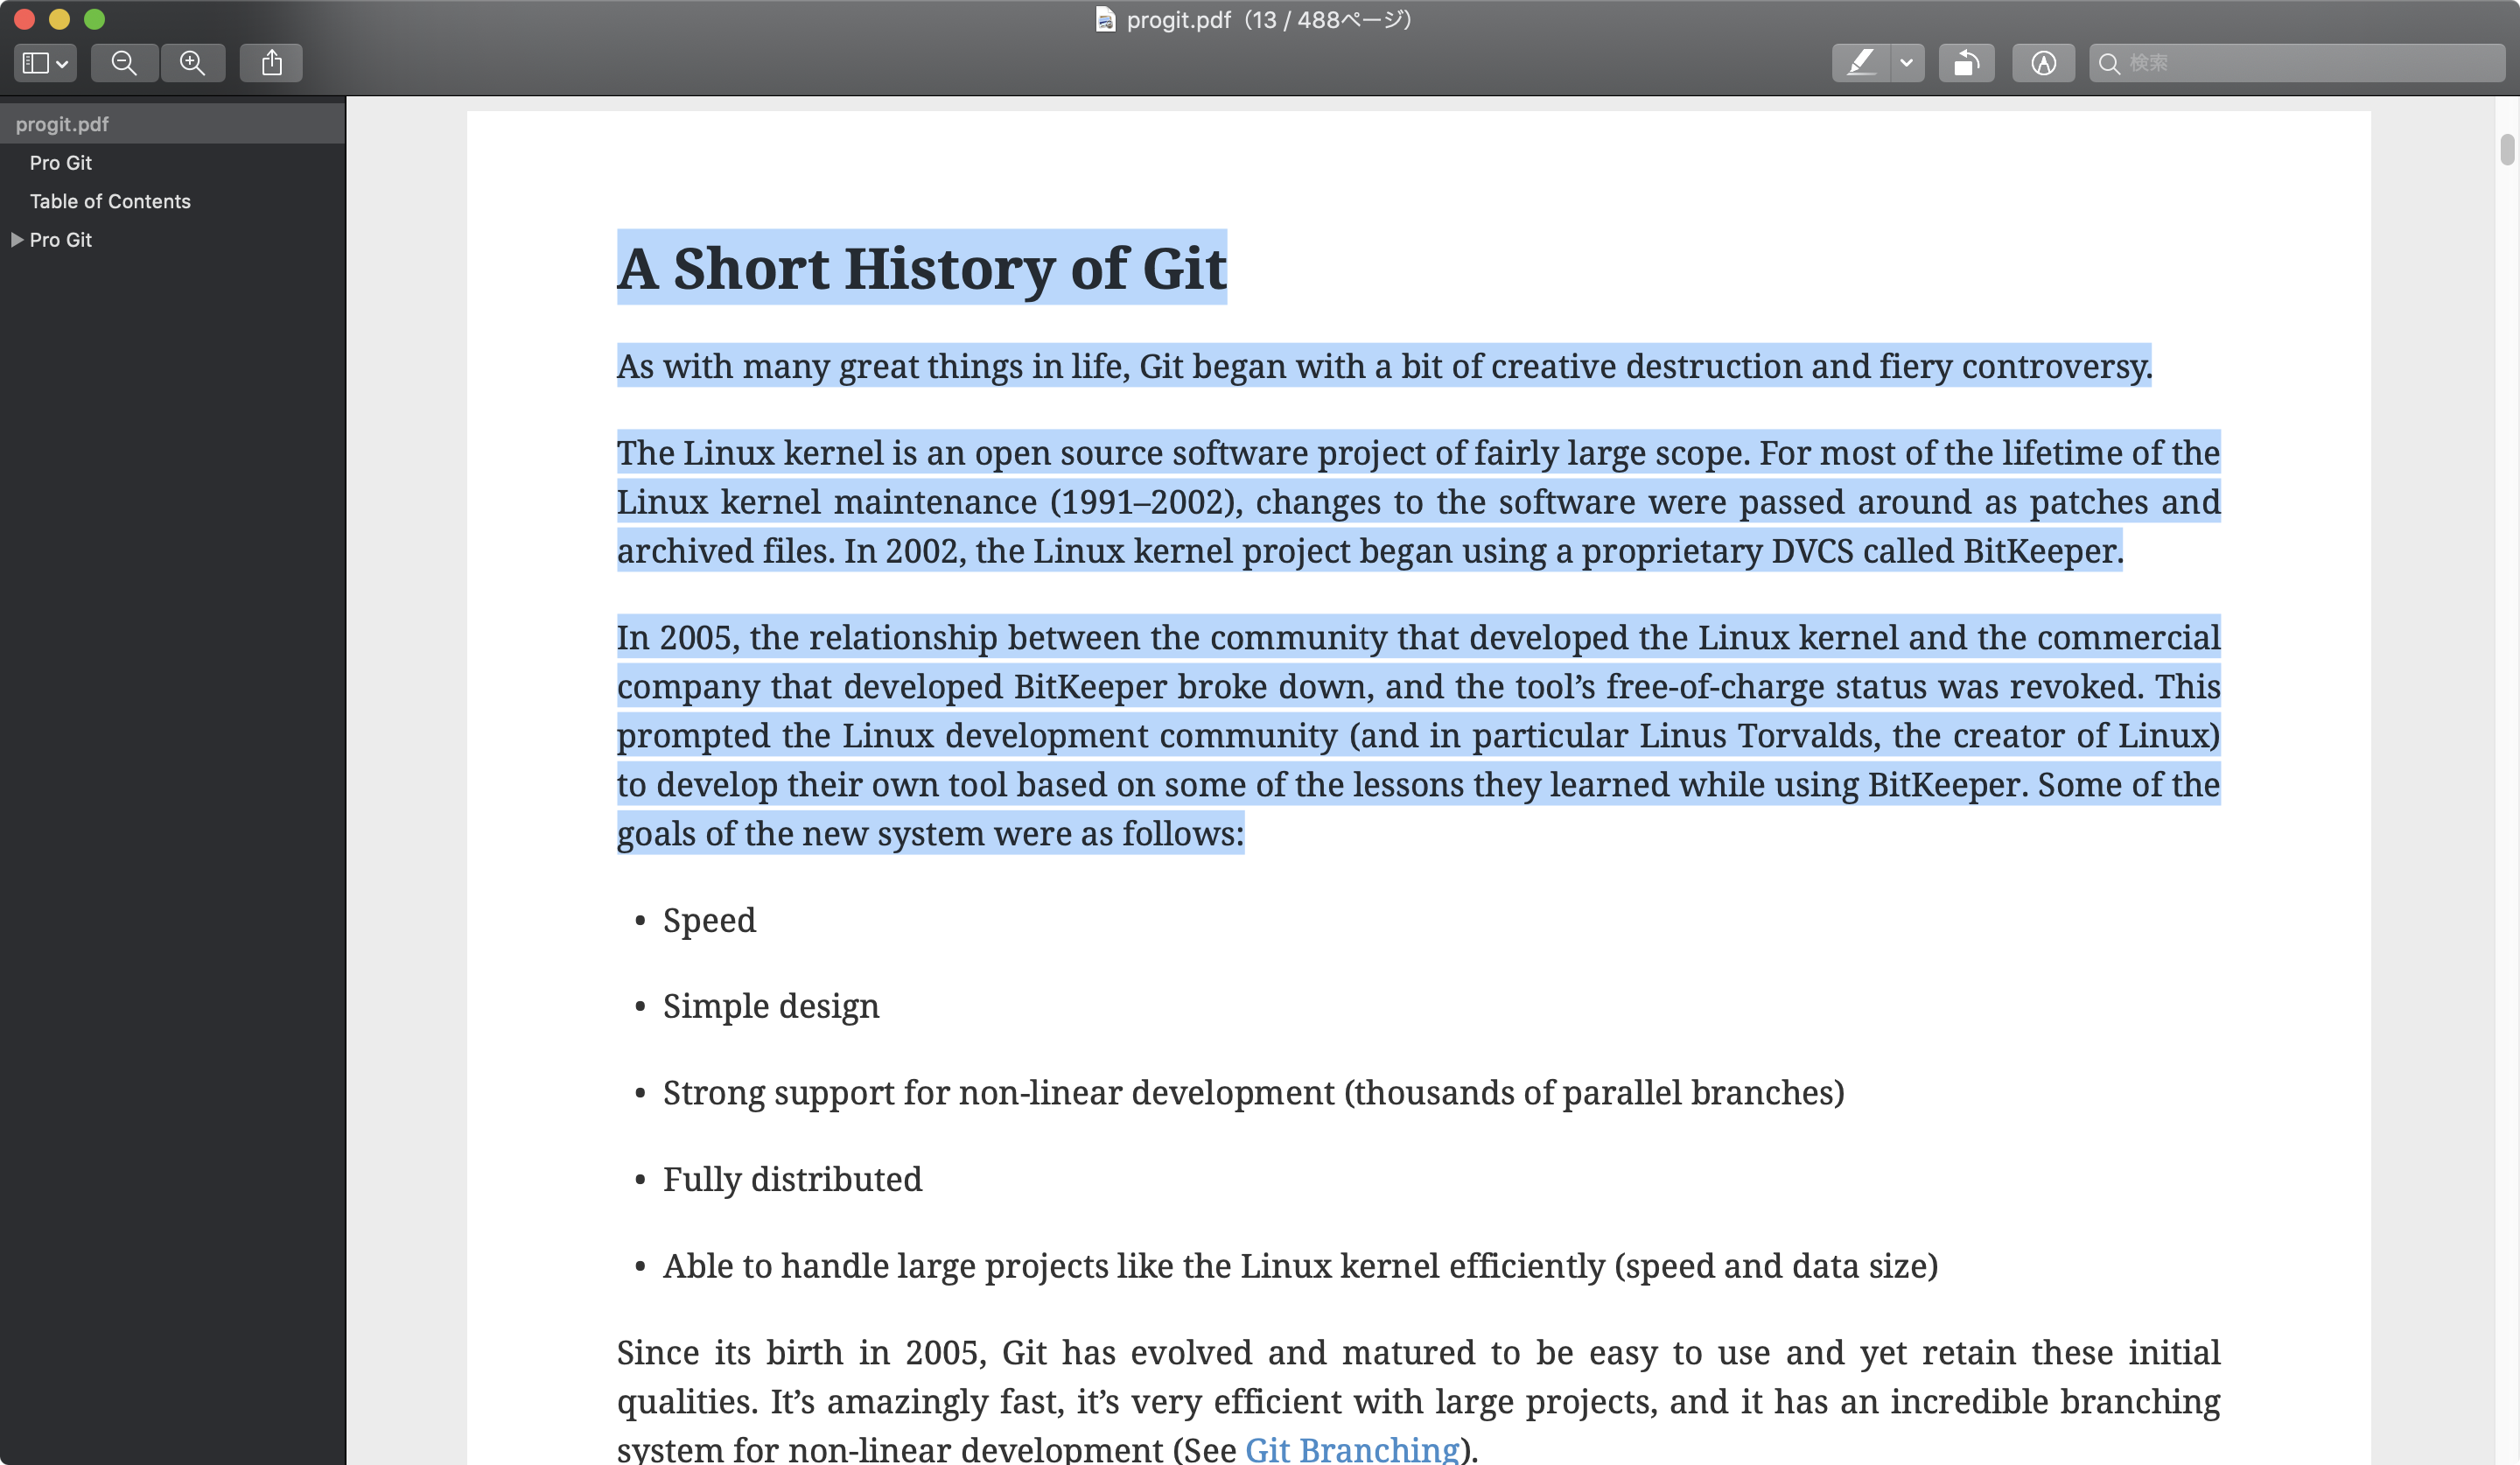This screenshot has width=2520, height=1465.
Task: Click the search magnifier icon
Action: tap(2109, 64)
